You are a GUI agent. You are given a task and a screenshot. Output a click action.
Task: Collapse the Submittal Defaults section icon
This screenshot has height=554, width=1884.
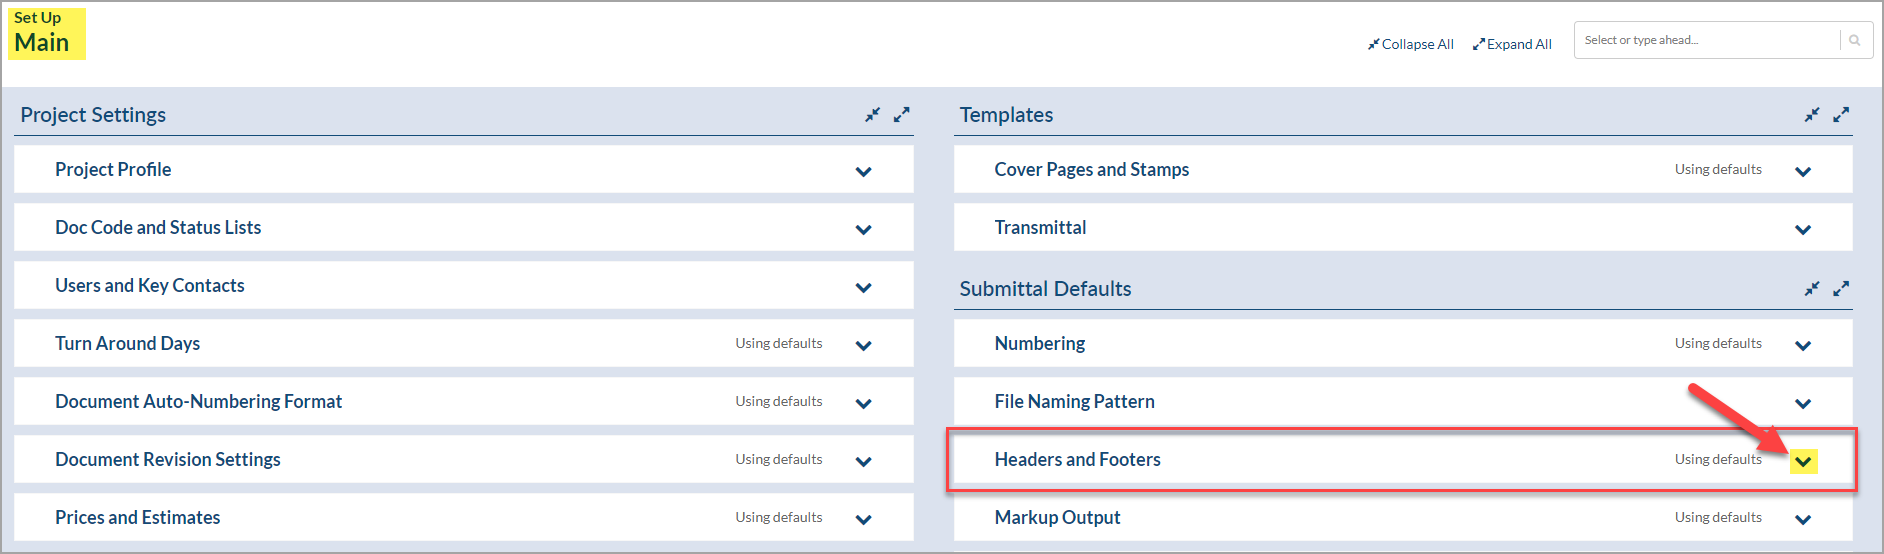pyautogui.click(x=1812, y=289)
